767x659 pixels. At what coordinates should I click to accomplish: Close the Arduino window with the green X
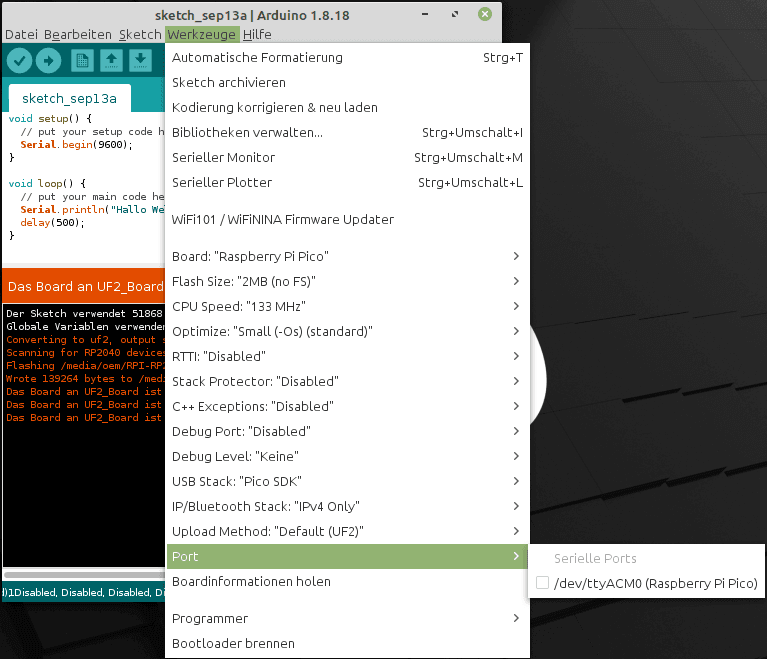(x=484, y=15)
